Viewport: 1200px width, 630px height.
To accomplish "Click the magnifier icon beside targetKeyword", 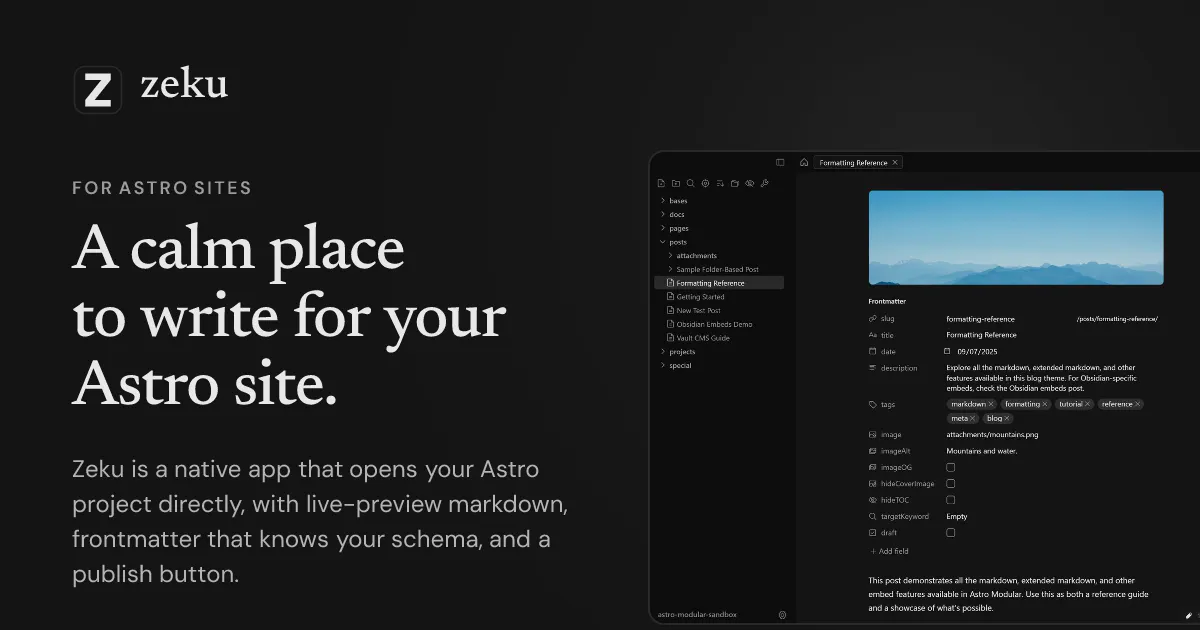I will (873, 516).
